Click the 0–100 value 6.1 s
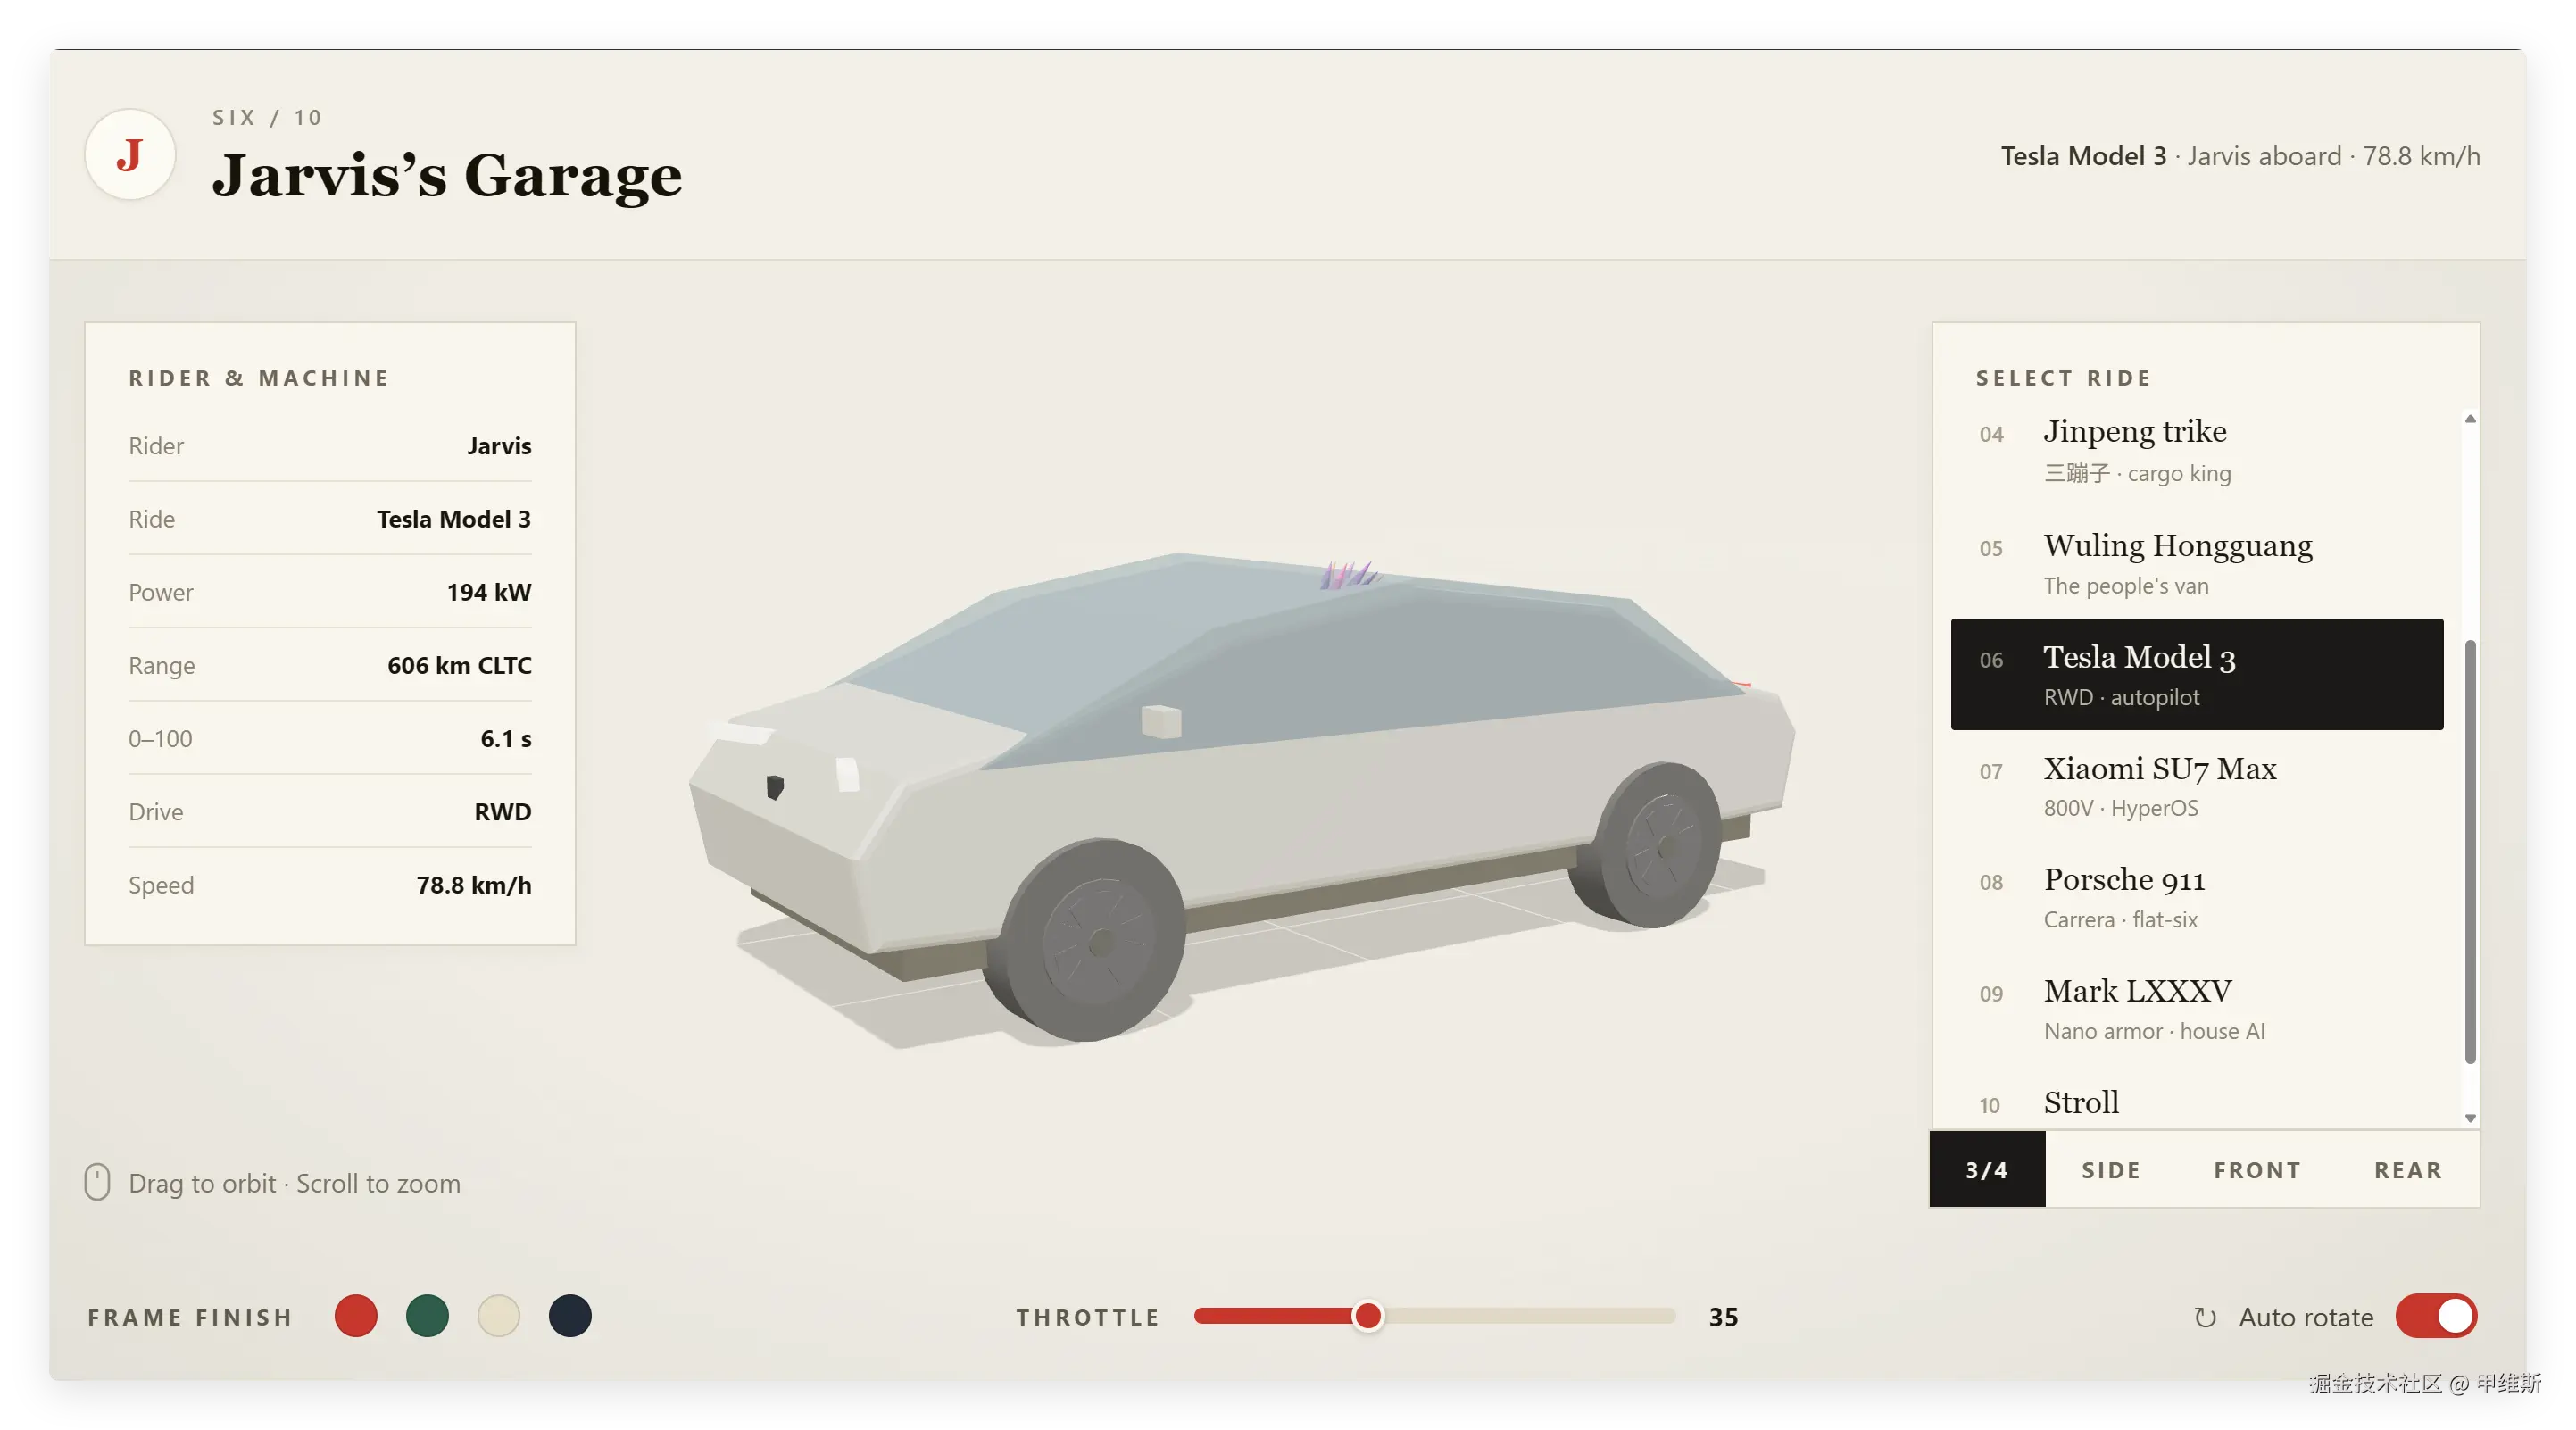The image size is (2576, 1430). 506,738
